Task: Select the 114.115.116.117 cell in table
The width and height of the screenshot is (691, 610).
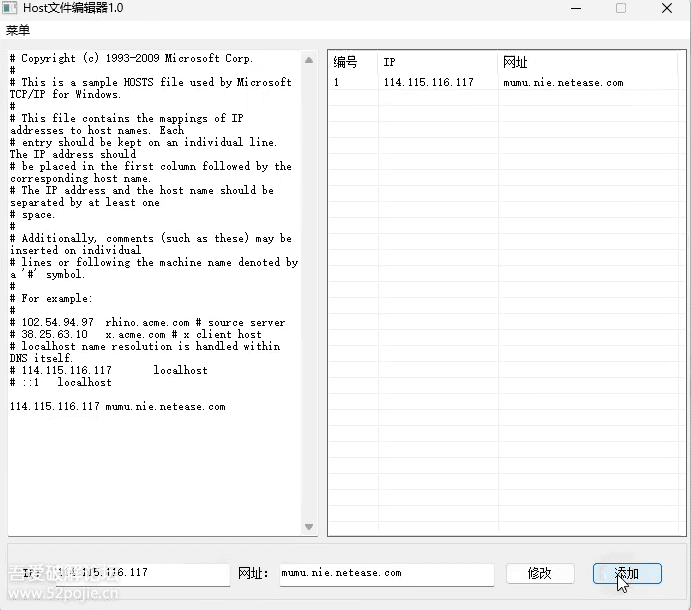Action: point(428,82)
